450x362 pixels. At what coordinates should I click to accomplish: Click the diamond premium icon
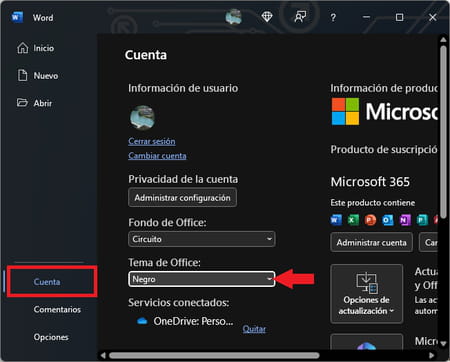pos(267,17)
